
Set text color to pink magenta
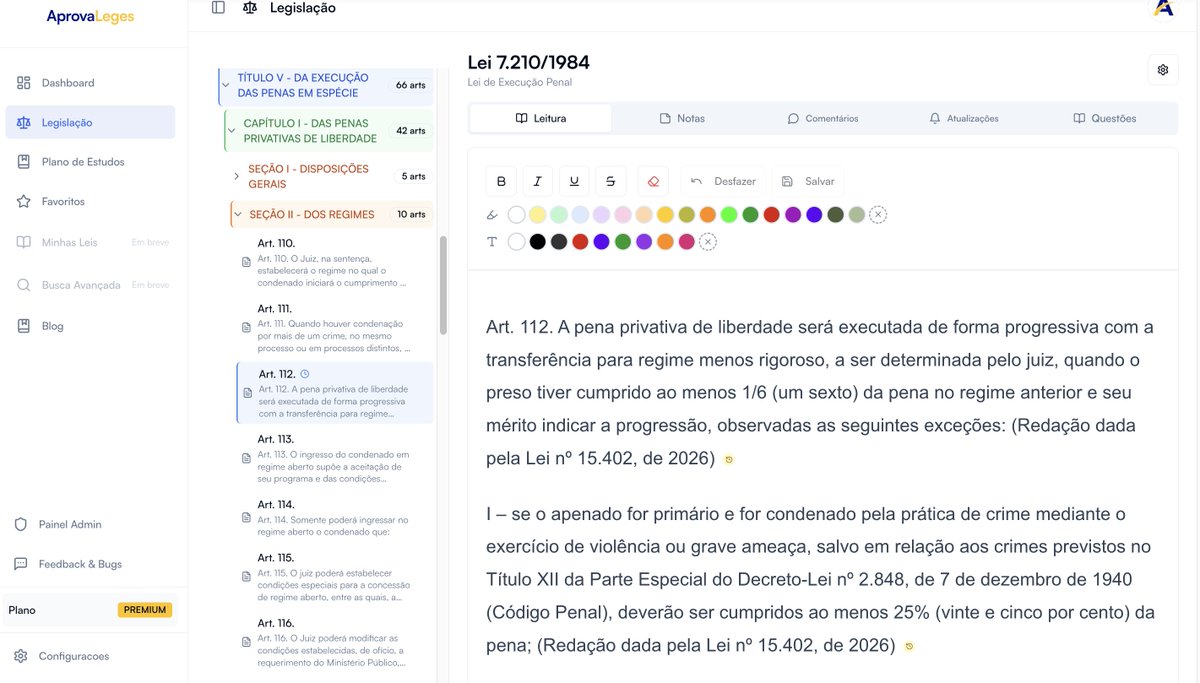(x=686, y=242)
